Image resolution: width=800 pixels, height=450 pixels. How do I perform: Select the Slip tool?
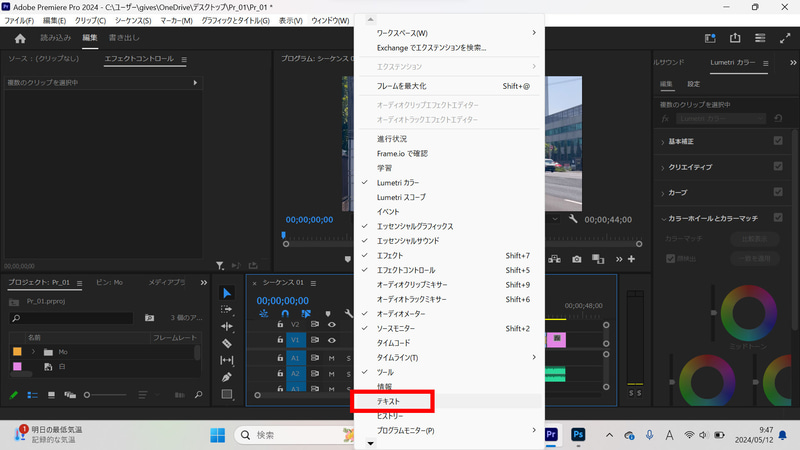227,360
